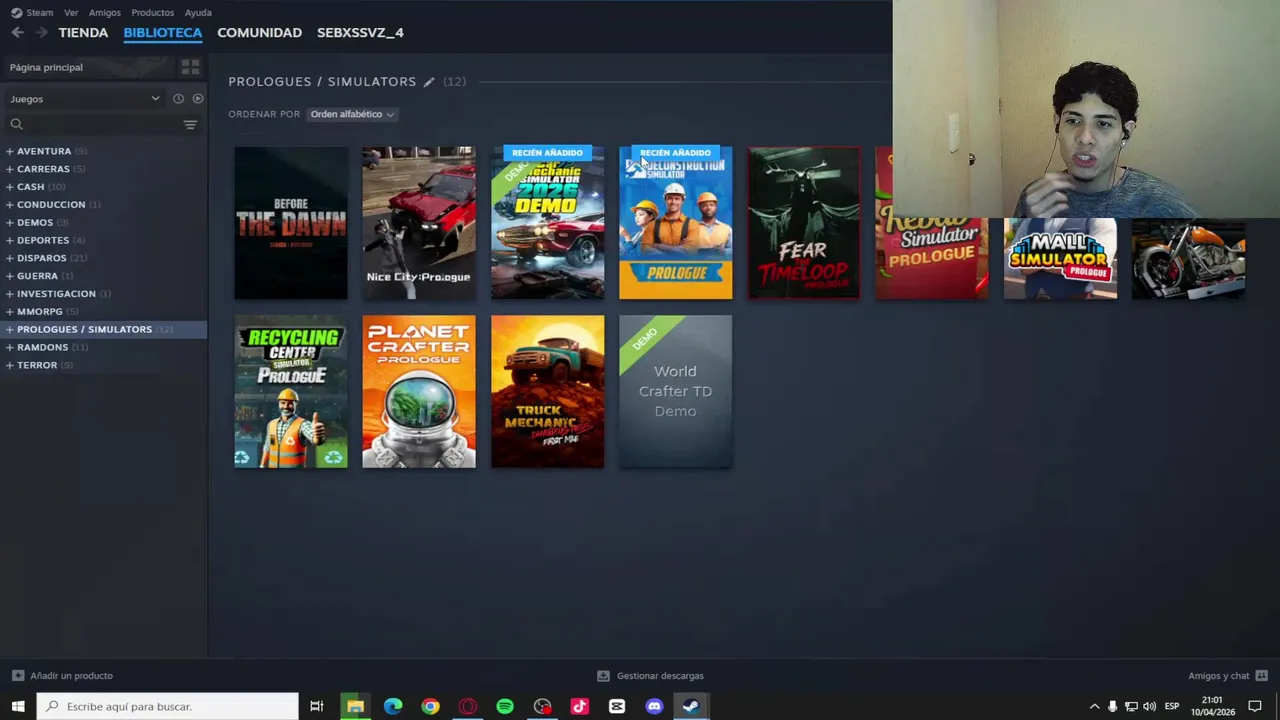
Task: Rename collection with the pencil icon
Action: [429, 82]
